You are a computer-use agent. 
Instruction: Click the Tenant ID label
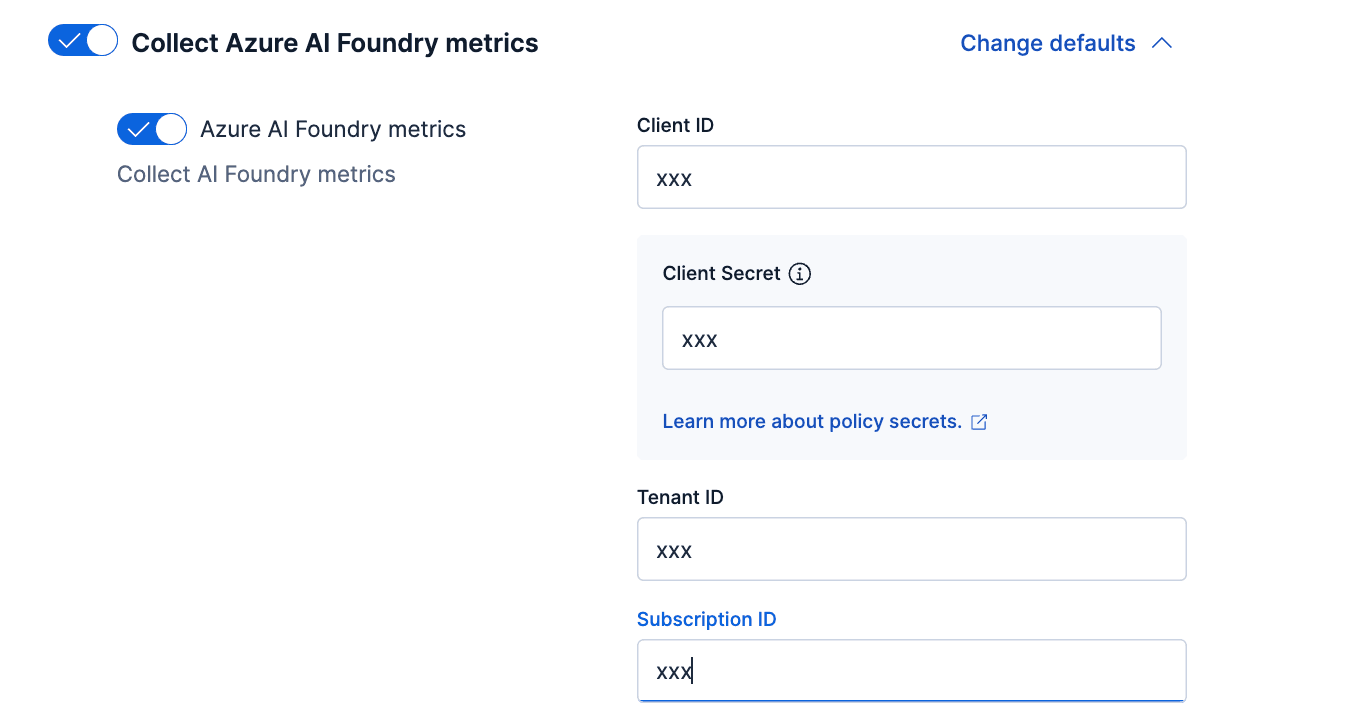click(x=680, y=497)
